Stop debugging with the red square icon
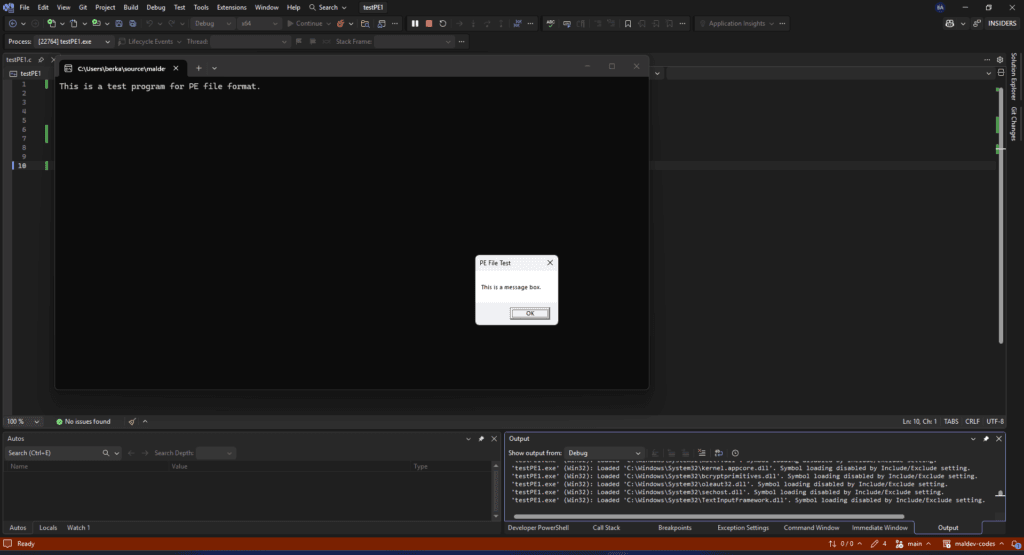 tap(429, 23)
